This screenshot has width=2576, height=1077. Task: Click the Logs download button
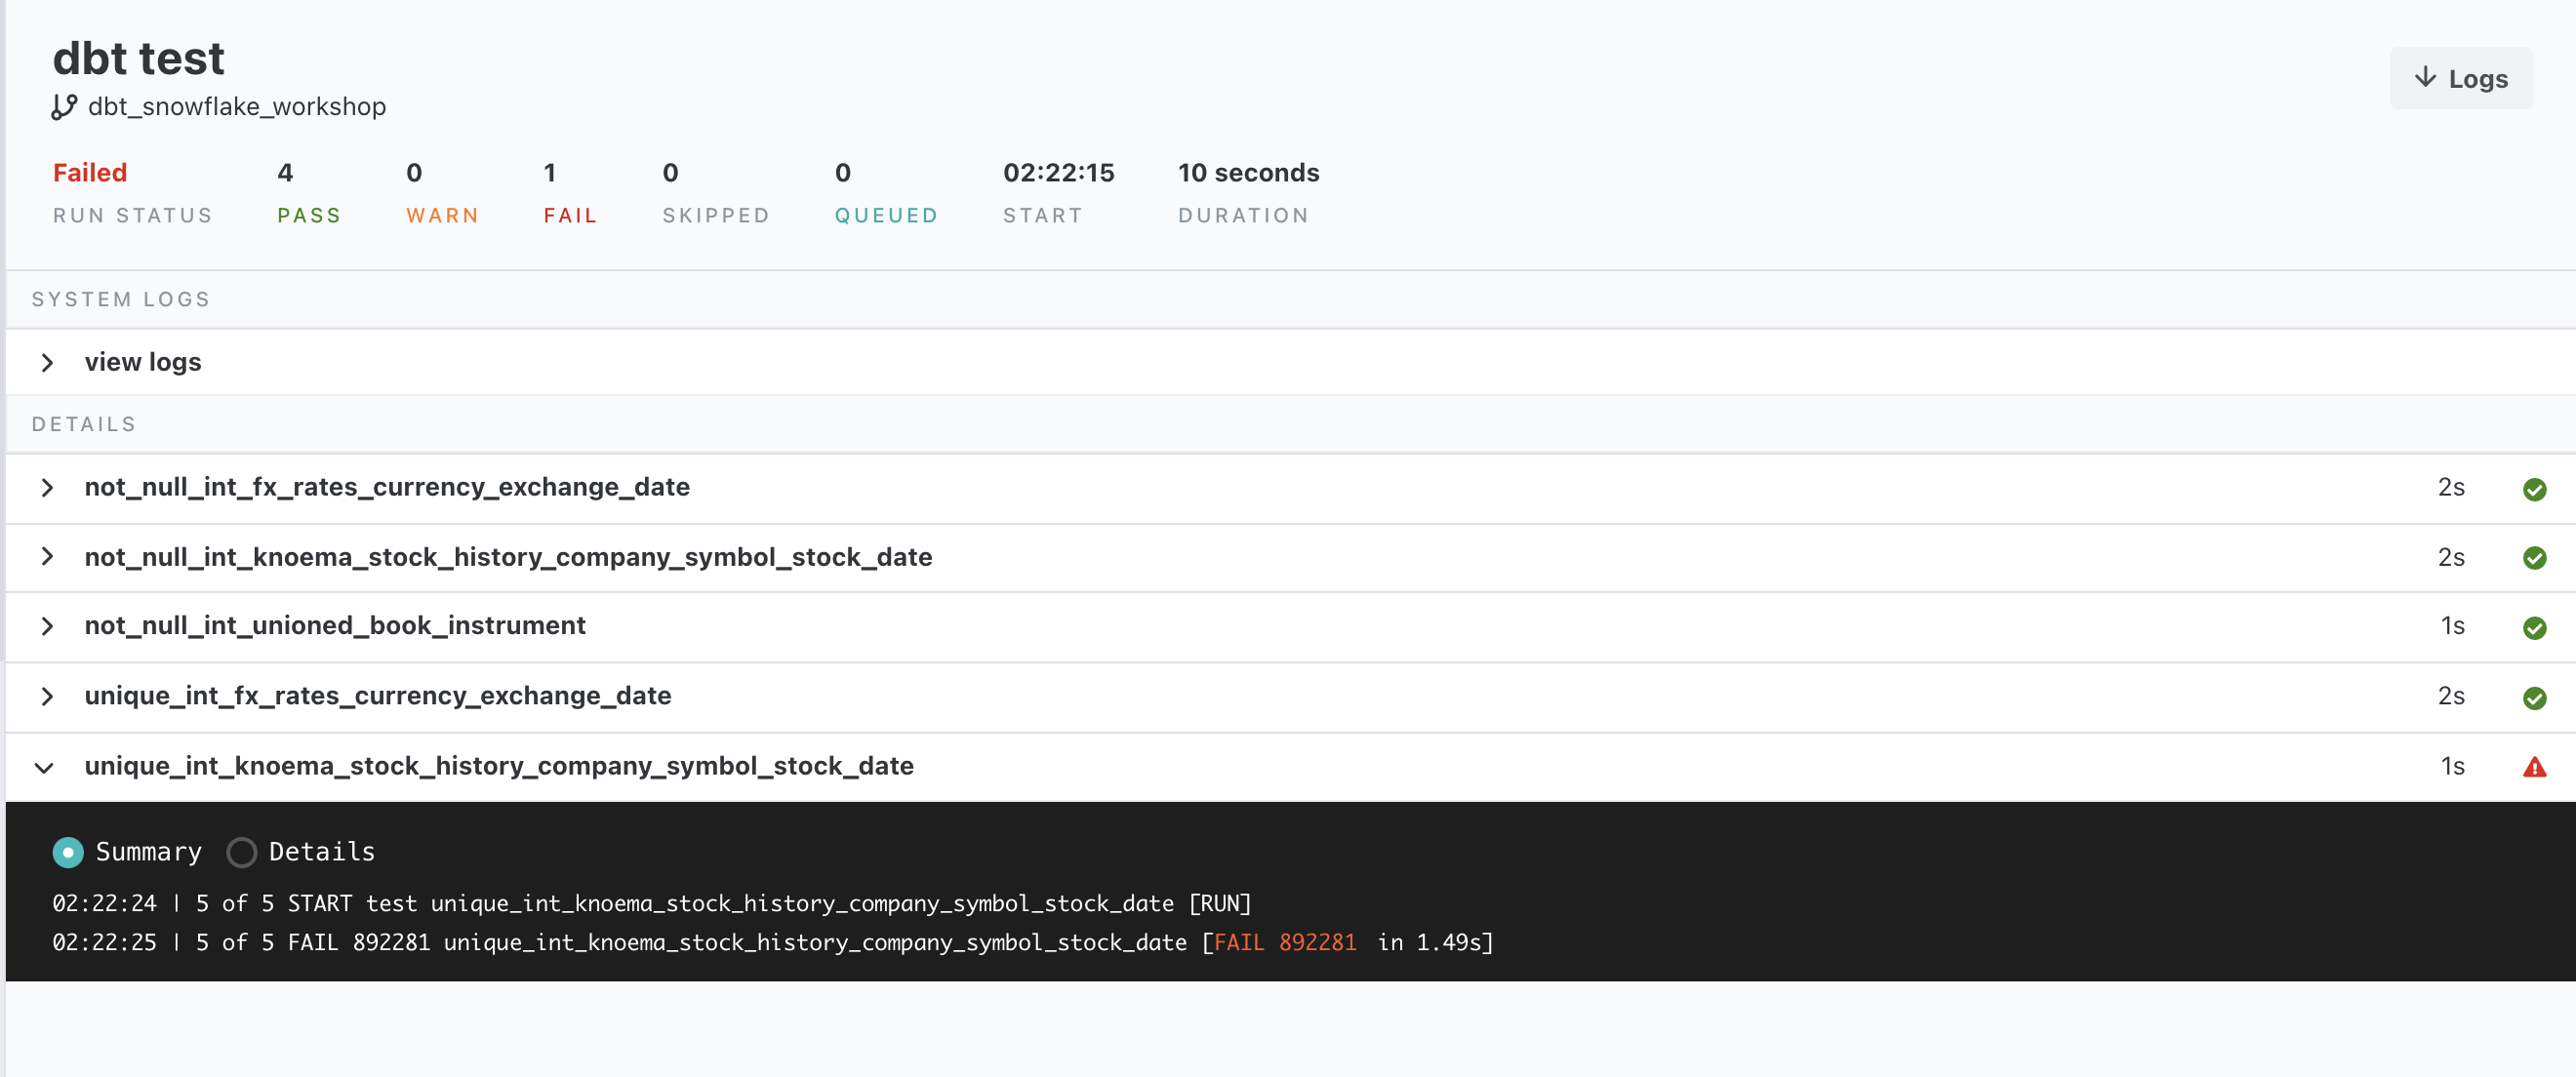[x=2460, y=78]
